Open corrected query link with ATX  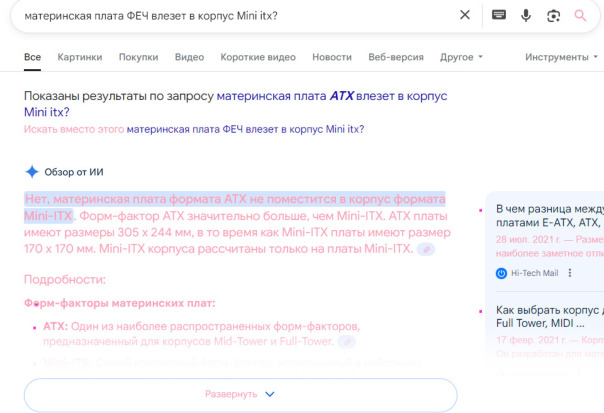pos(236,104)
